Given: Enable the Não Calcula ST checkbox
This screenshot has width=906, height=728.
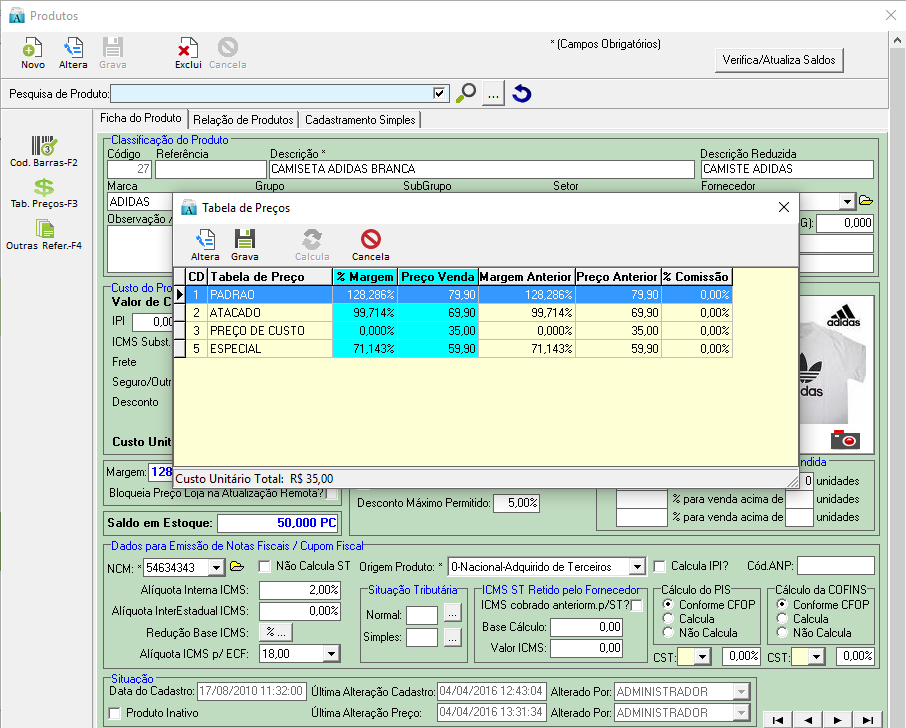Looking at the screenshot, I should click(x=265, y=567).
